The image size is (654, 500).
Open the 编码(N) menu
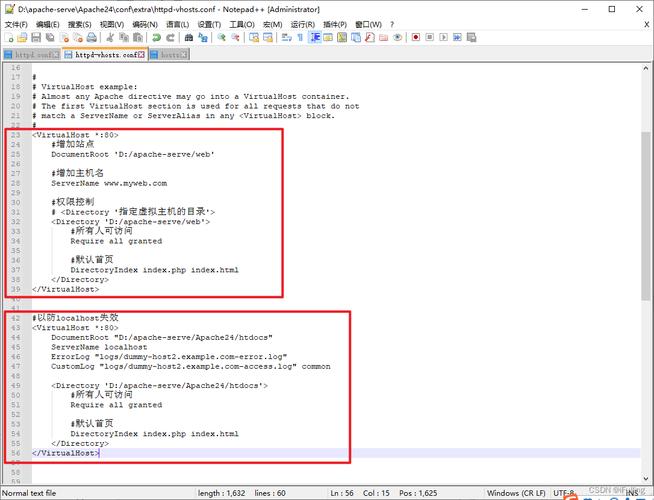tap(145, 25)
